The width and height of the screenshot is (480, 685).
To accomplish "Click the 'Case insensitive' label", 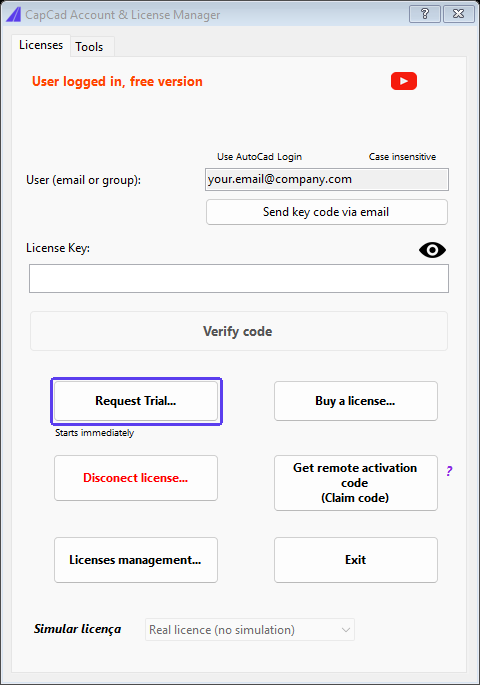I will click(402, 157).
